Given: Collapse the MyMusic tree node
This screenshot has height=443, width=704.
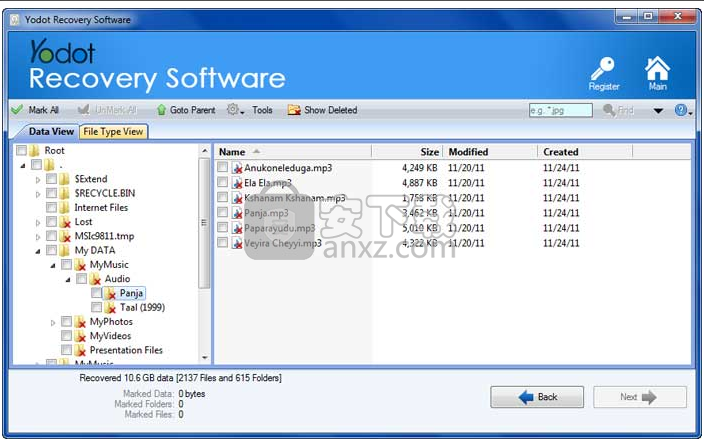Looking at the screenshot, I should click(53, 266).
